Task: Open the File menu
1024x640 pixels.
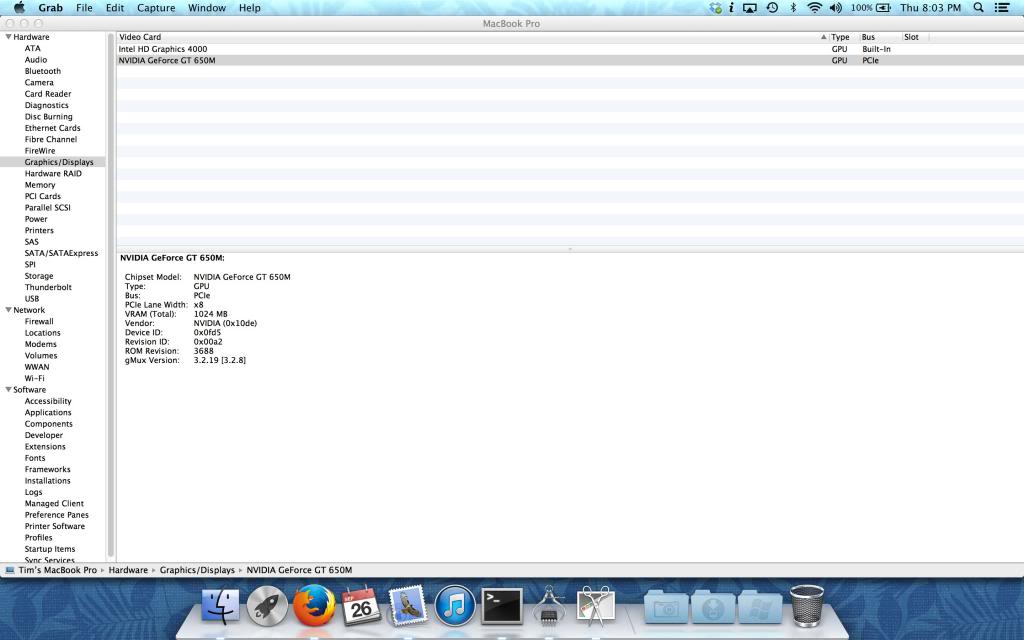Action: [84, 8]
